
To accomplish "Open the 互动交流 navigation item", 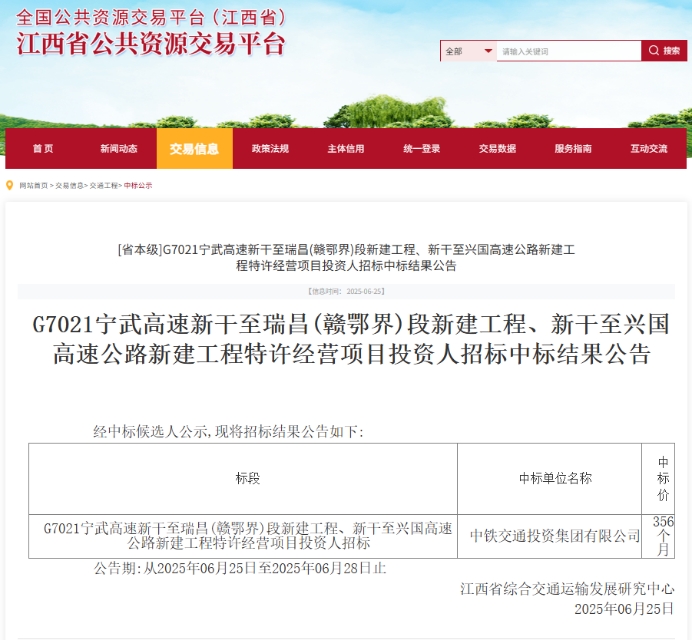I will [649, 149].
